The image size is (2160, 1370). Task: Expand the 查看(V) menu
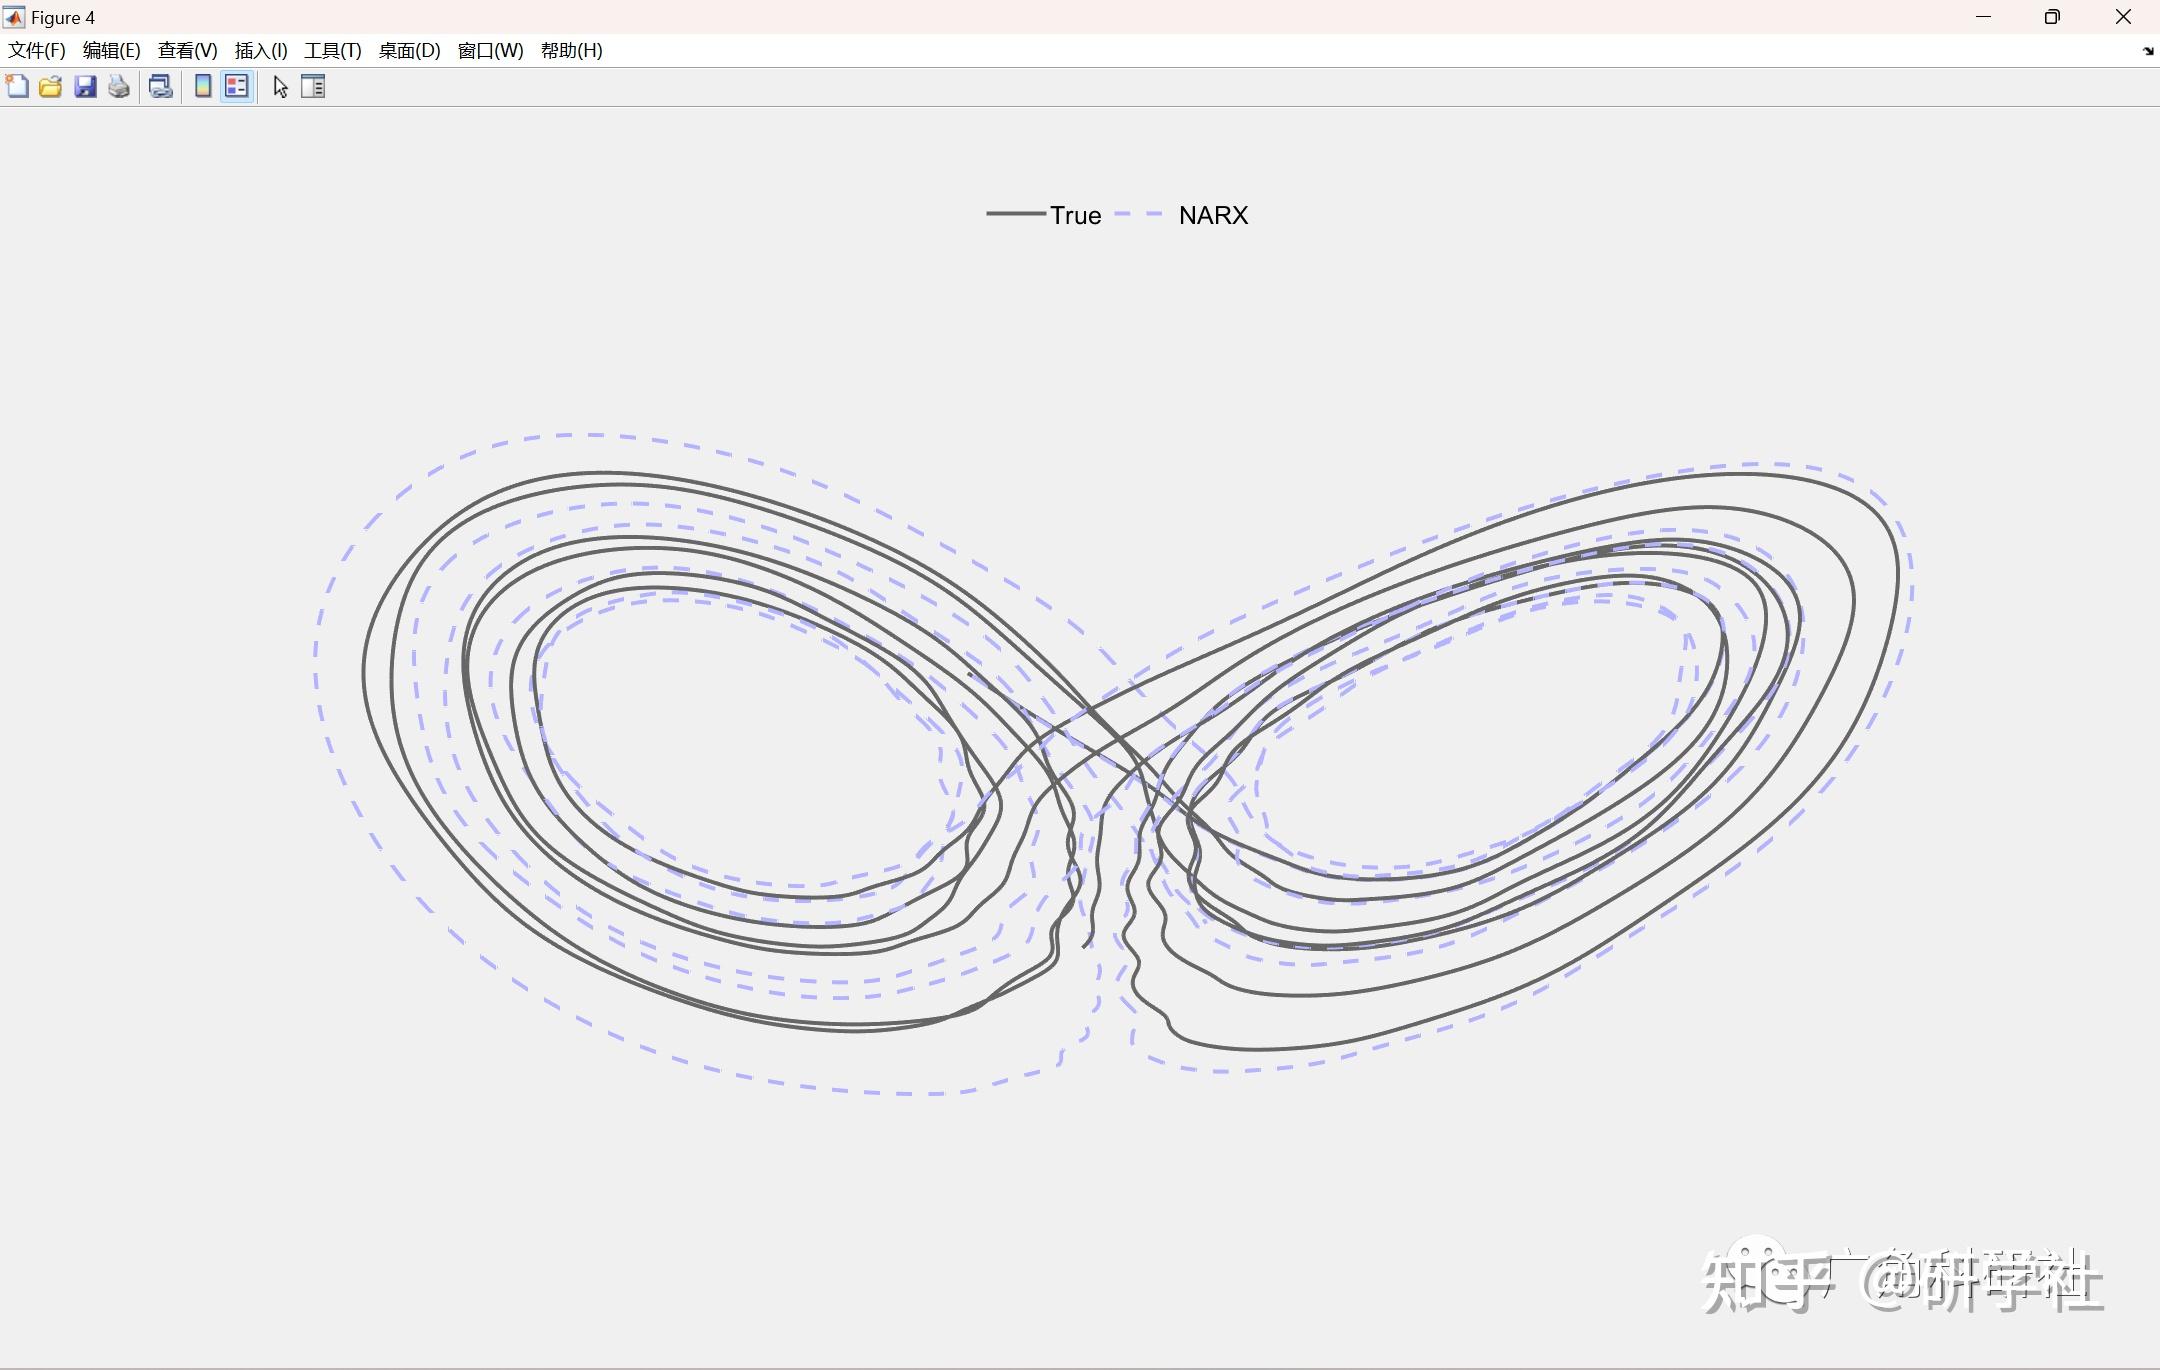point(187,51)
